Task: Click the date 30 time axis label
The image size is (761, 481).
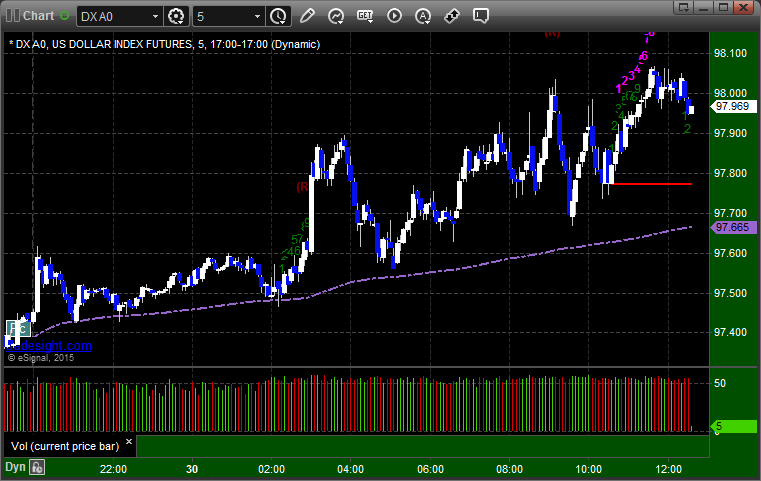Action: pos(192,469)
